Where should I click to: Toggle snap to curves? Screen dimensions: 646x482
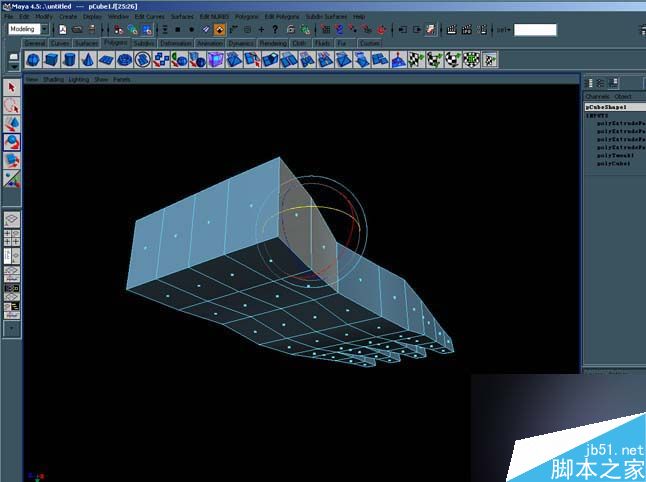339,30
